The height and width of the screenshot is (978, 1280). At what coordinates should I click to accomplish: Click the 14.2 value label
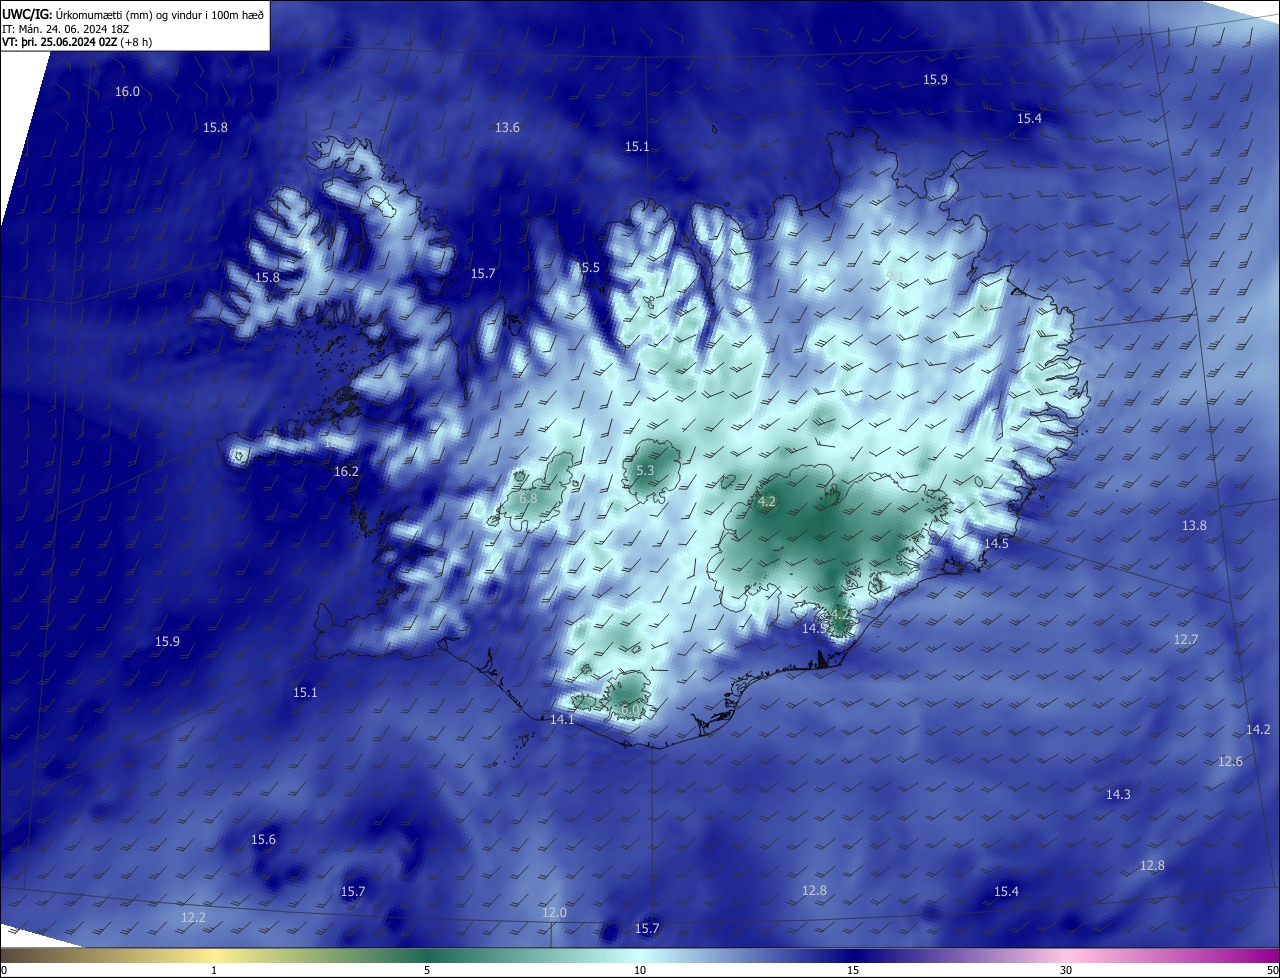pyautogui.click(x=1258, y=730)
